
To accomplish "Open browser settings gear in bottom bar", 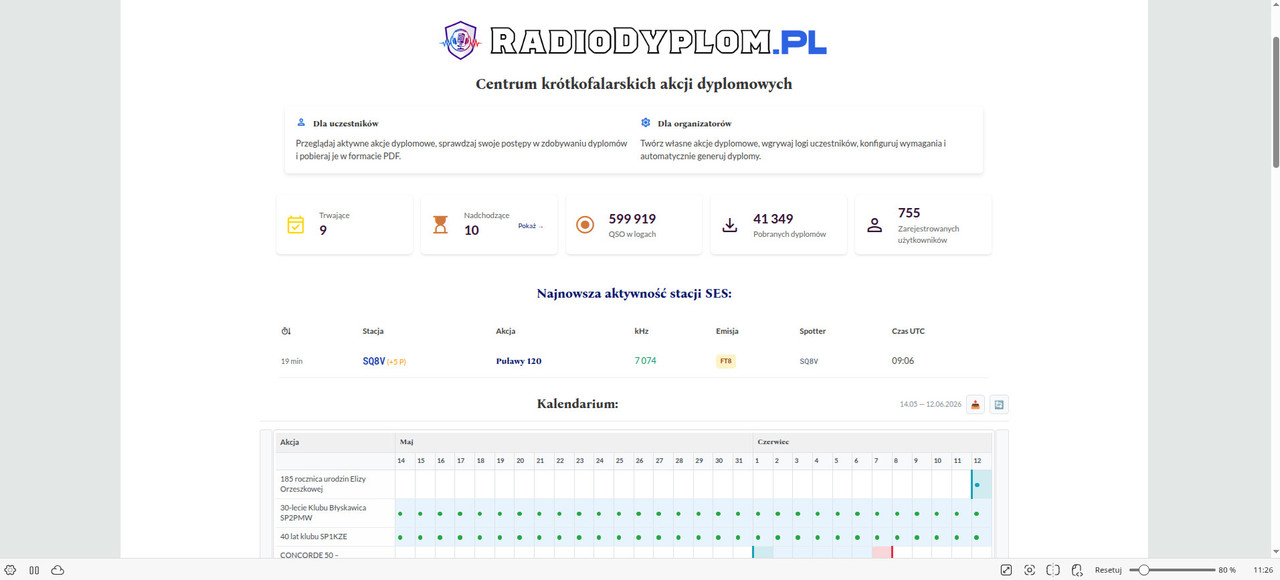I will tap(10, 570).
